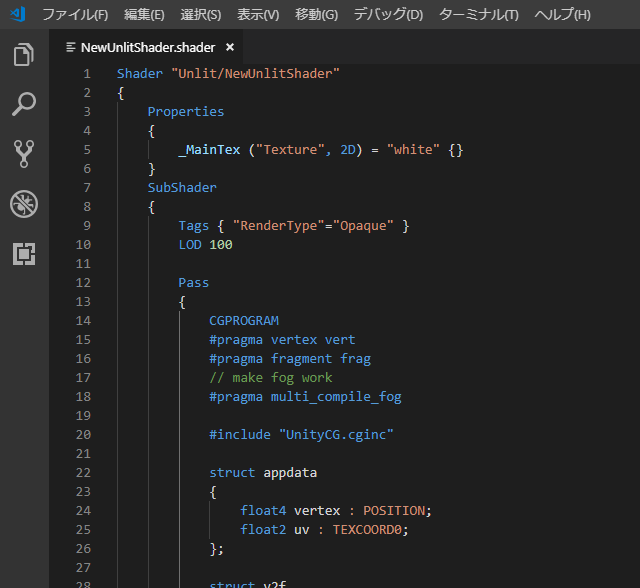This screenshot has height=588, width=640.
Task: Click "#pragma vertex vert" line
Action: coord(282,340)
